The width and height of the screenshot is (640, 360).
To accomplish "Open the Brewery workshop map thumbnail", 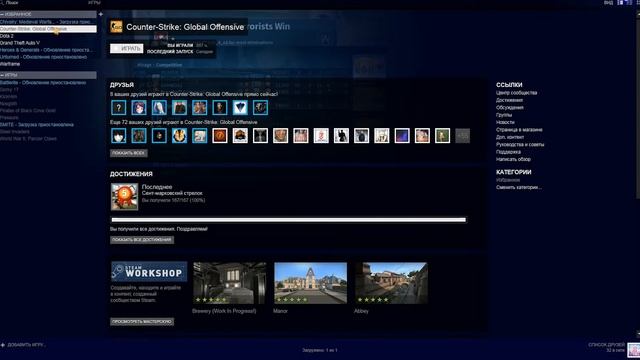I will pos(230,283).
